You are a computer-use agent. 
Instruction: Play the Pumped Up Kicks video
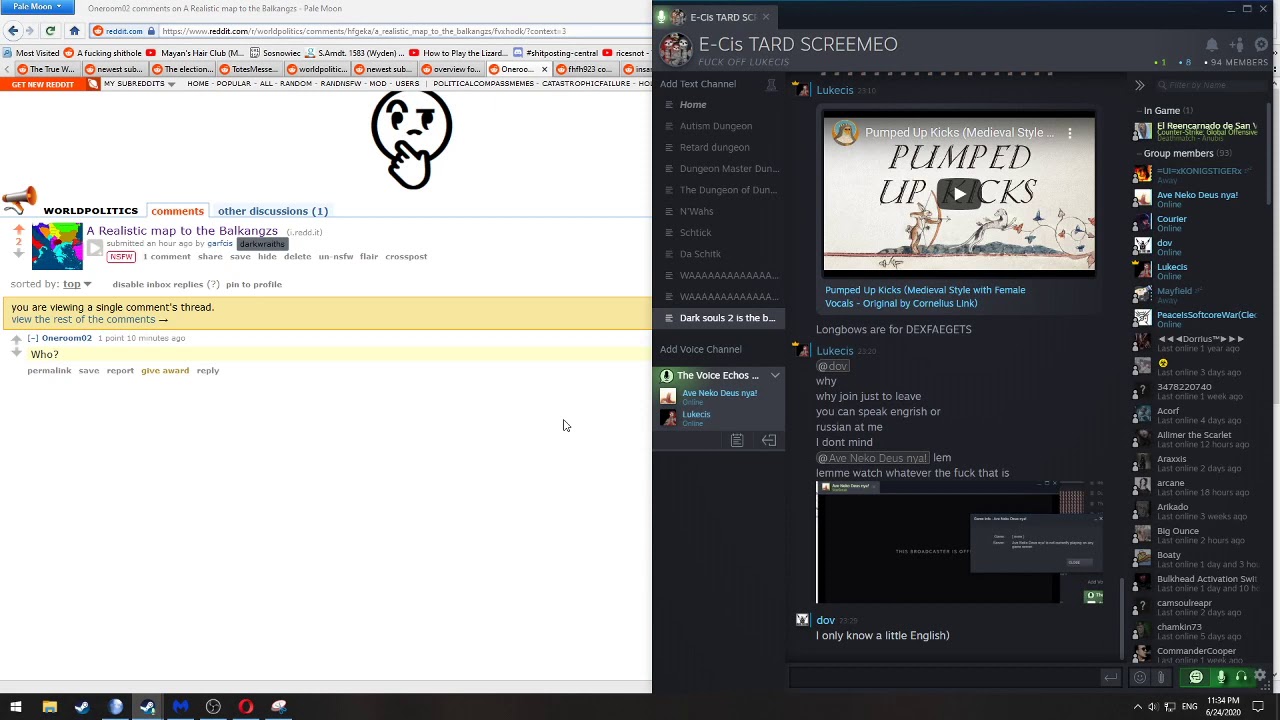click(x=959, y=194)
